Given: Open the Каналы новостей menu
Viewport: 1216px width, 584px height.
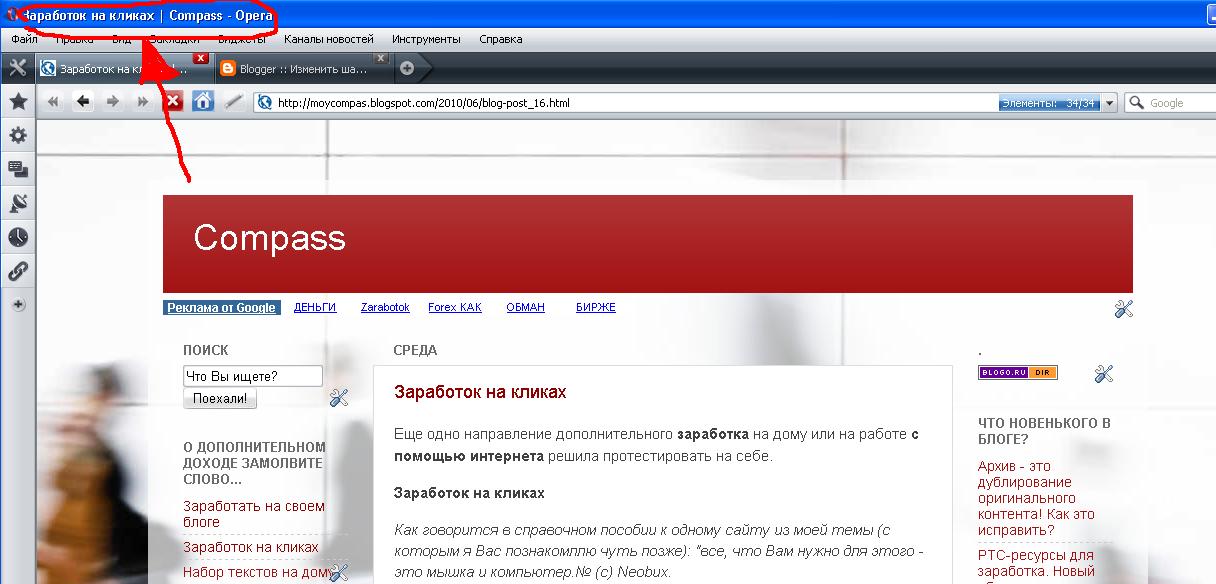Looking at the screenshot, I should tap(328, 39).
